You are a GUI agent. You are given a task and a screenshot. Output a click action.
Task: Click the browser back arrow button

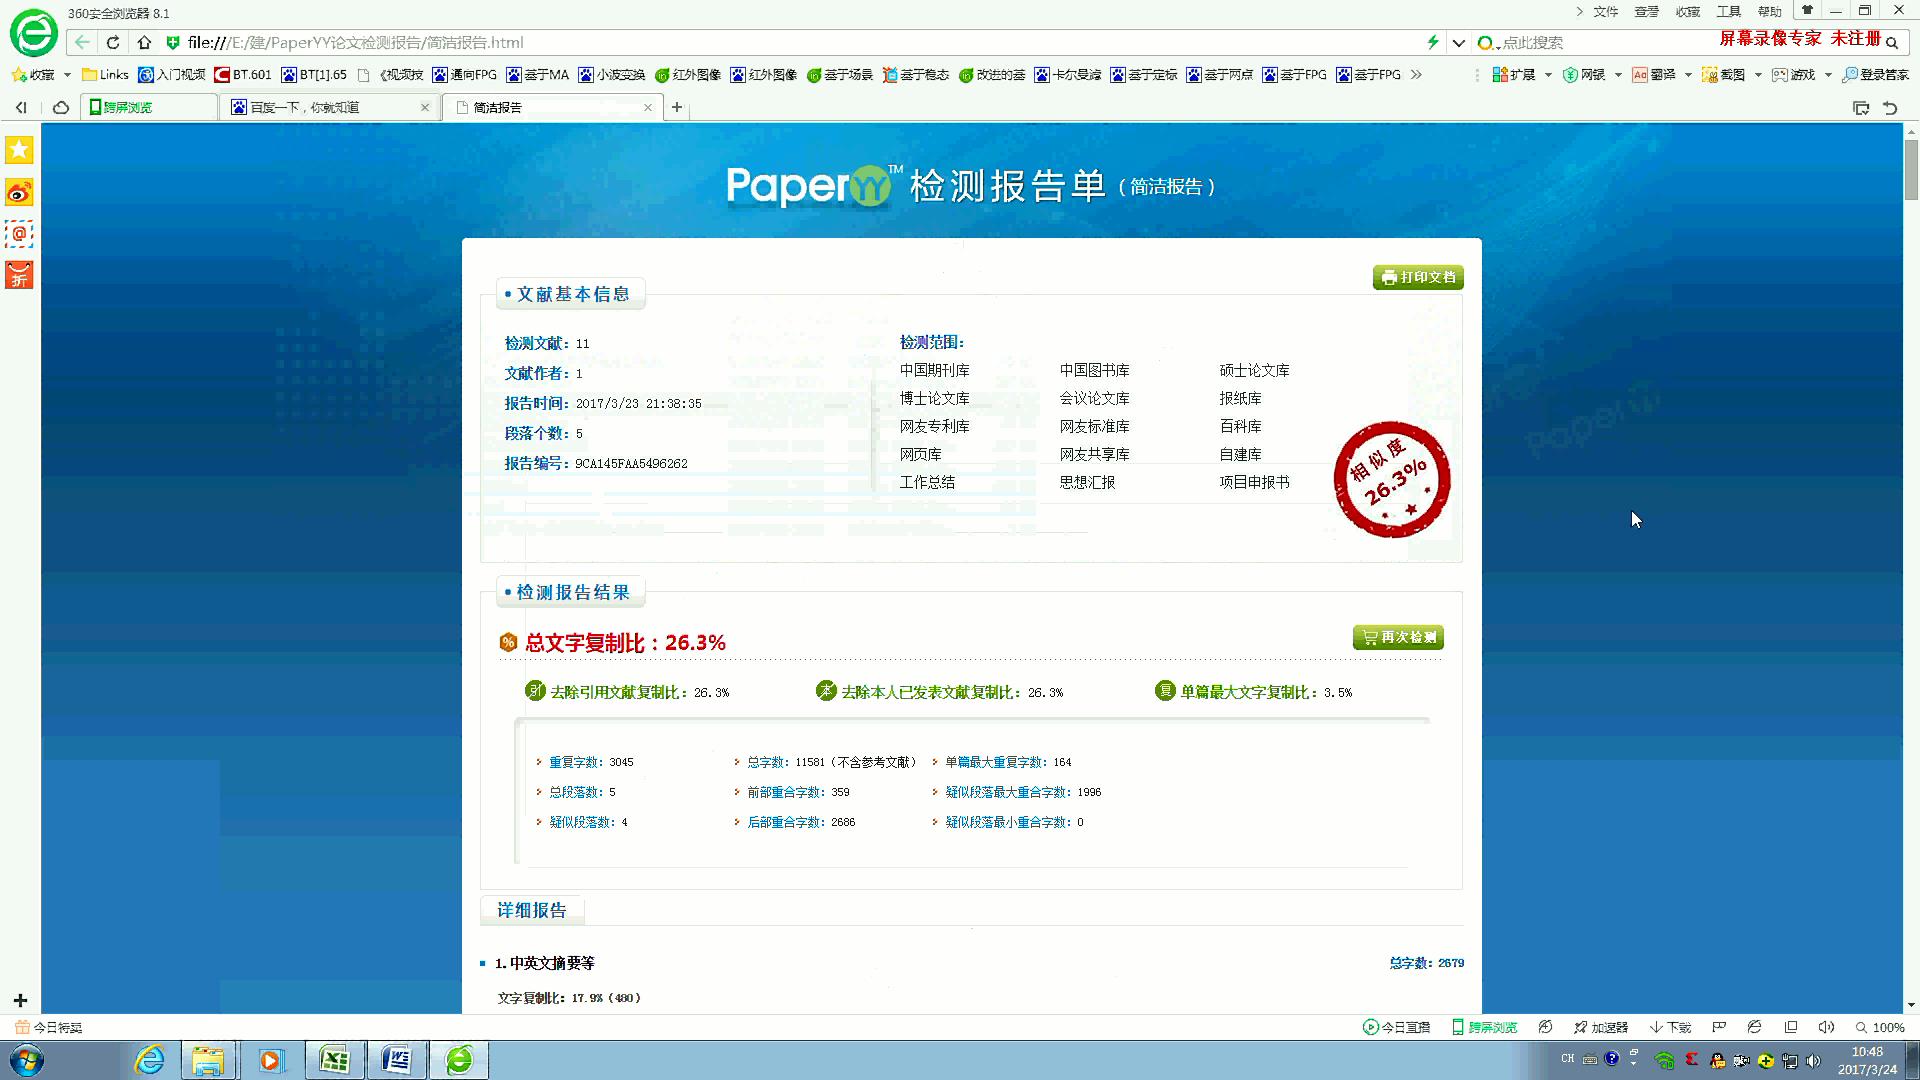(x=82, y=42)
